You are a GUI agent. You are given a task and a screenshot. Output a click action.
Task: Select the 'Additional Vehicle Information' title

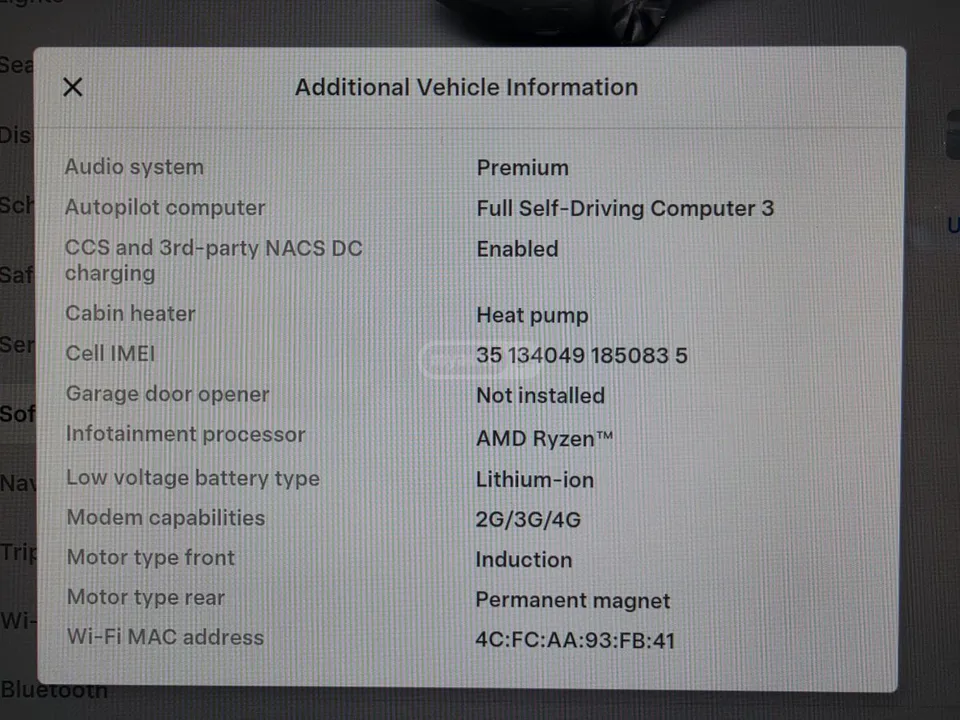[467, 88]
